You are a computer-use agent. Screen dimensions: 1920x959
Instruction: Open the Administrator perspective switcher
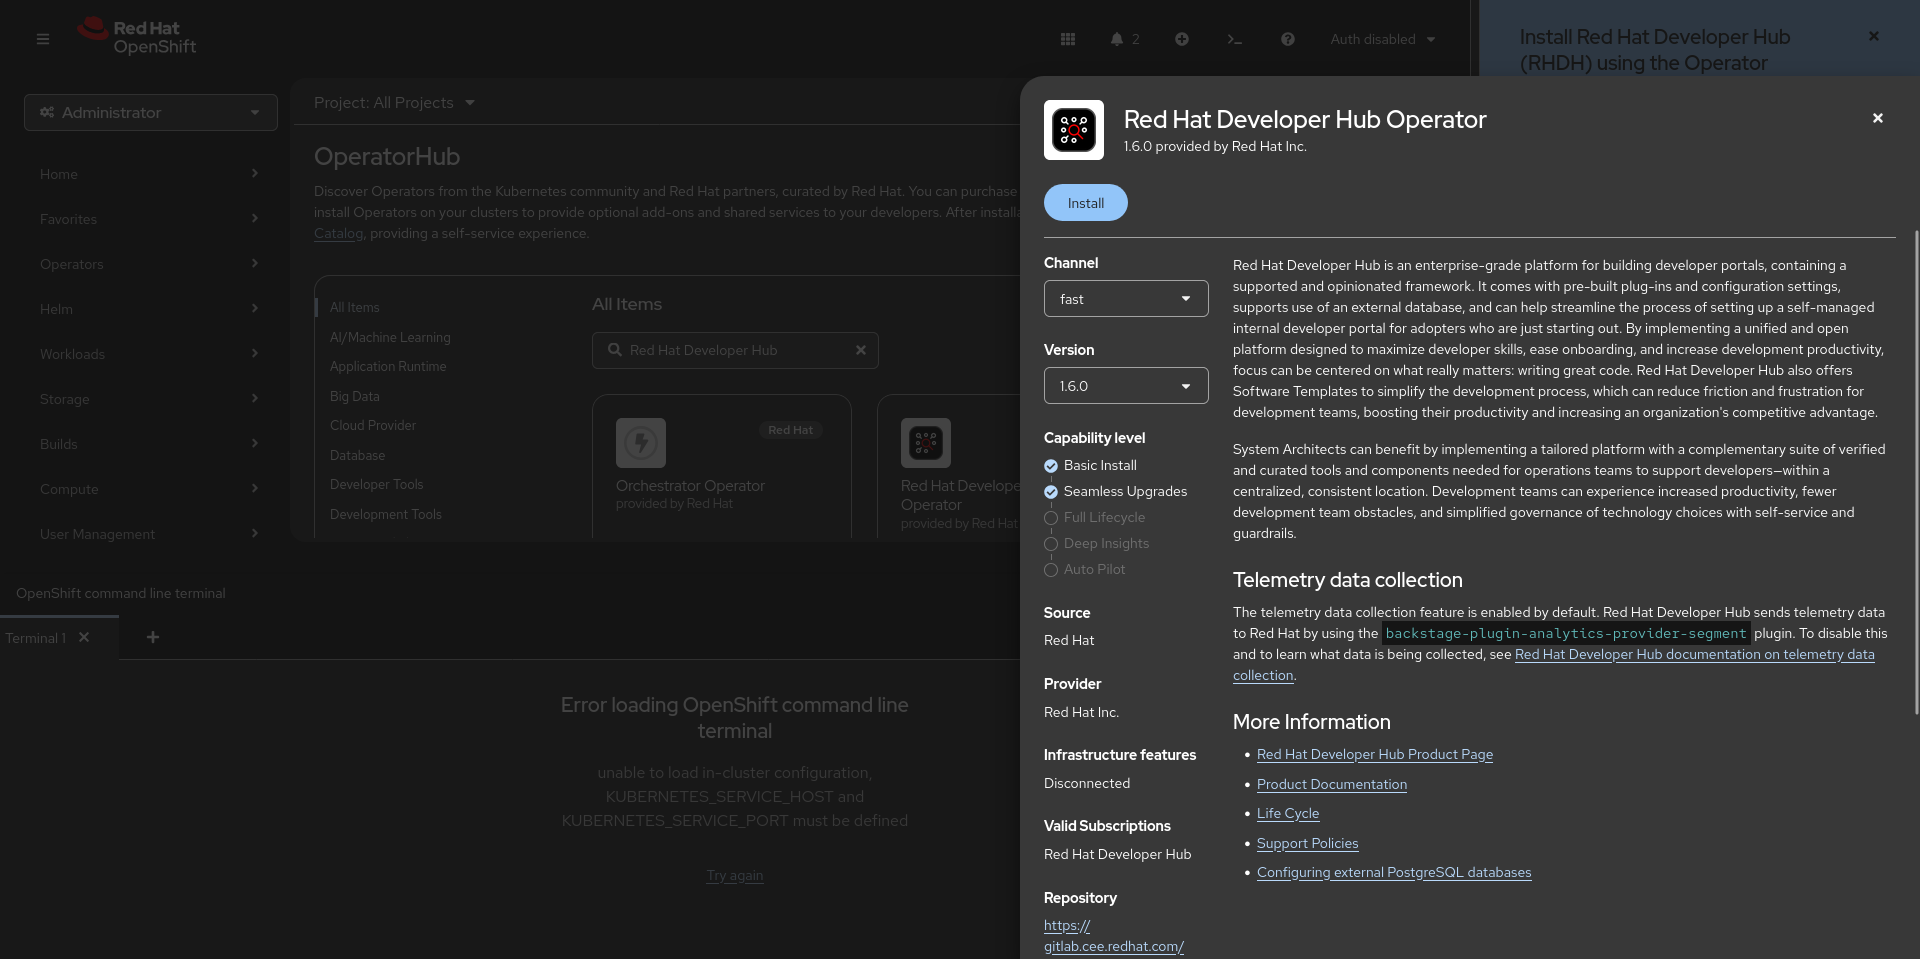point(151,112)
